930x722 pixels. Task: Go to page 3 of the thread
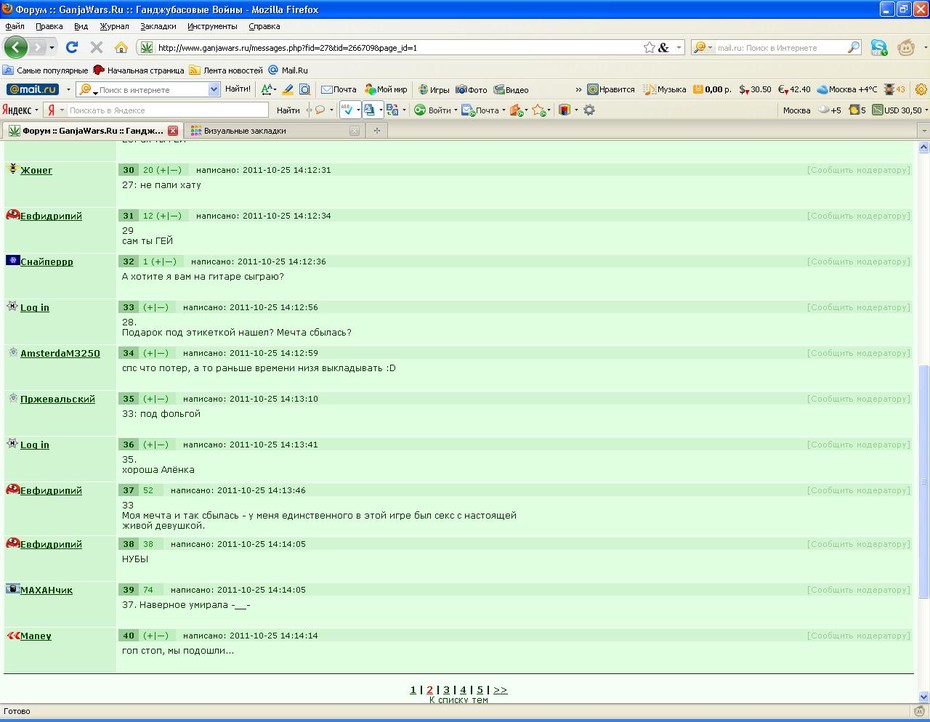447,690
